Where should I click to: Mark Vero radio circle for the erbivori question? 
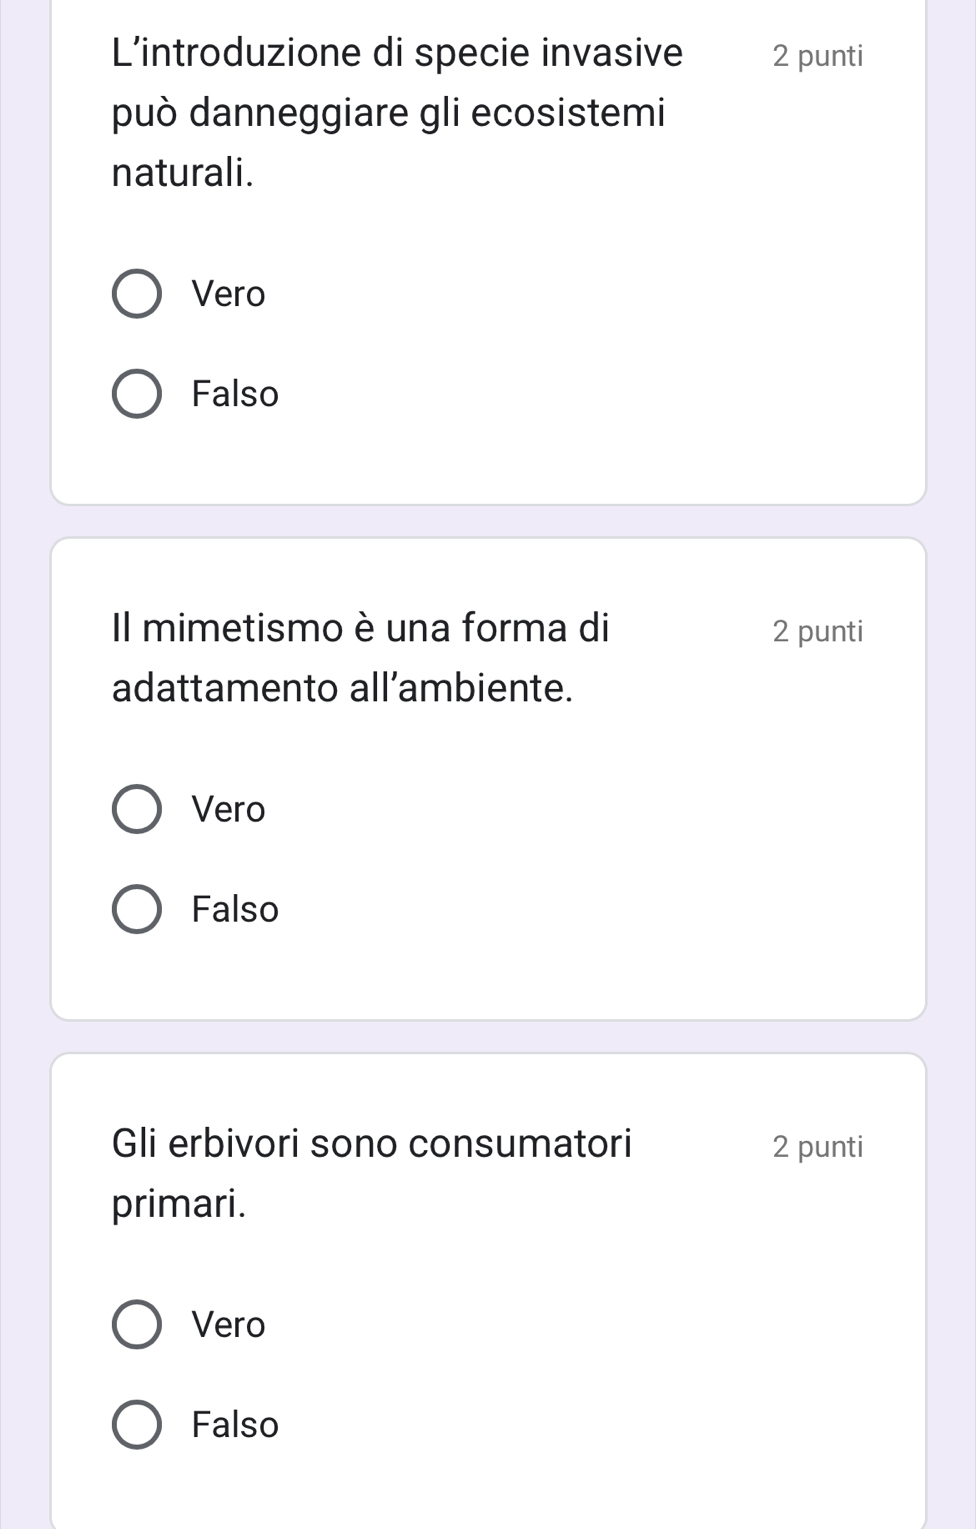pos(136,1325)
